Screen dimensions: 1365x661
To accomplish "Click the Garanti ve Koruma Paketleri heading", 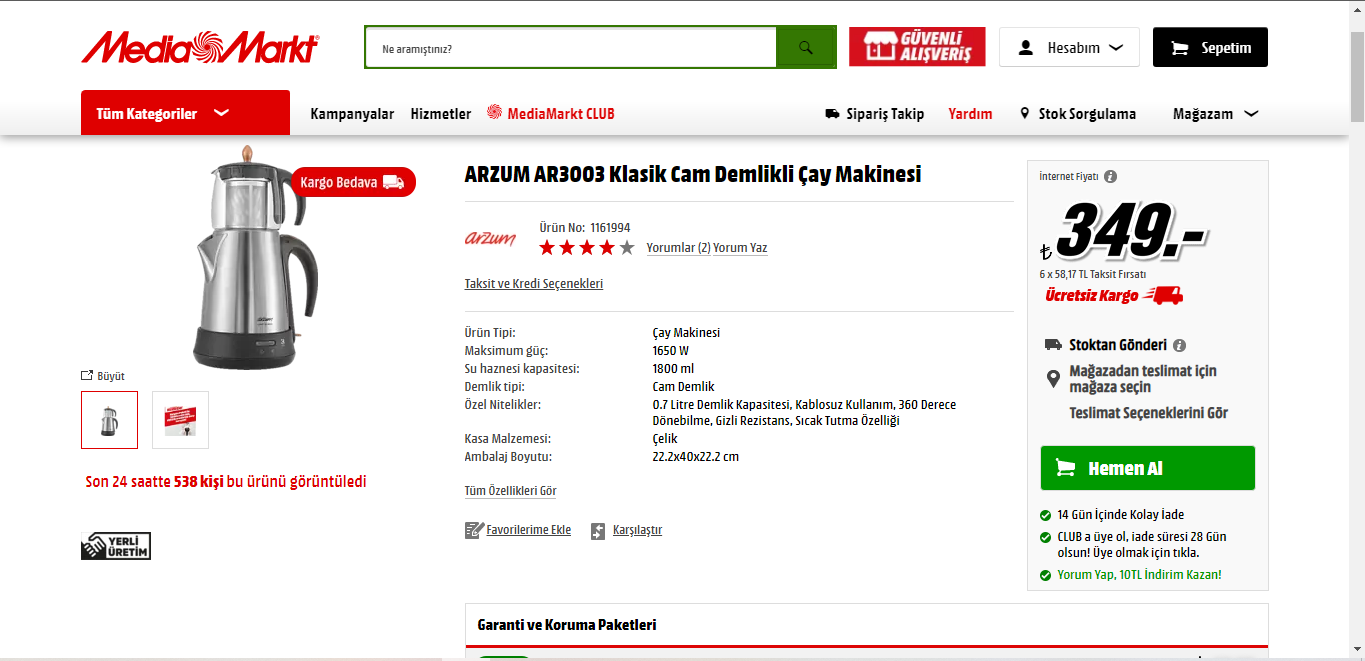I will pos(567,625).
